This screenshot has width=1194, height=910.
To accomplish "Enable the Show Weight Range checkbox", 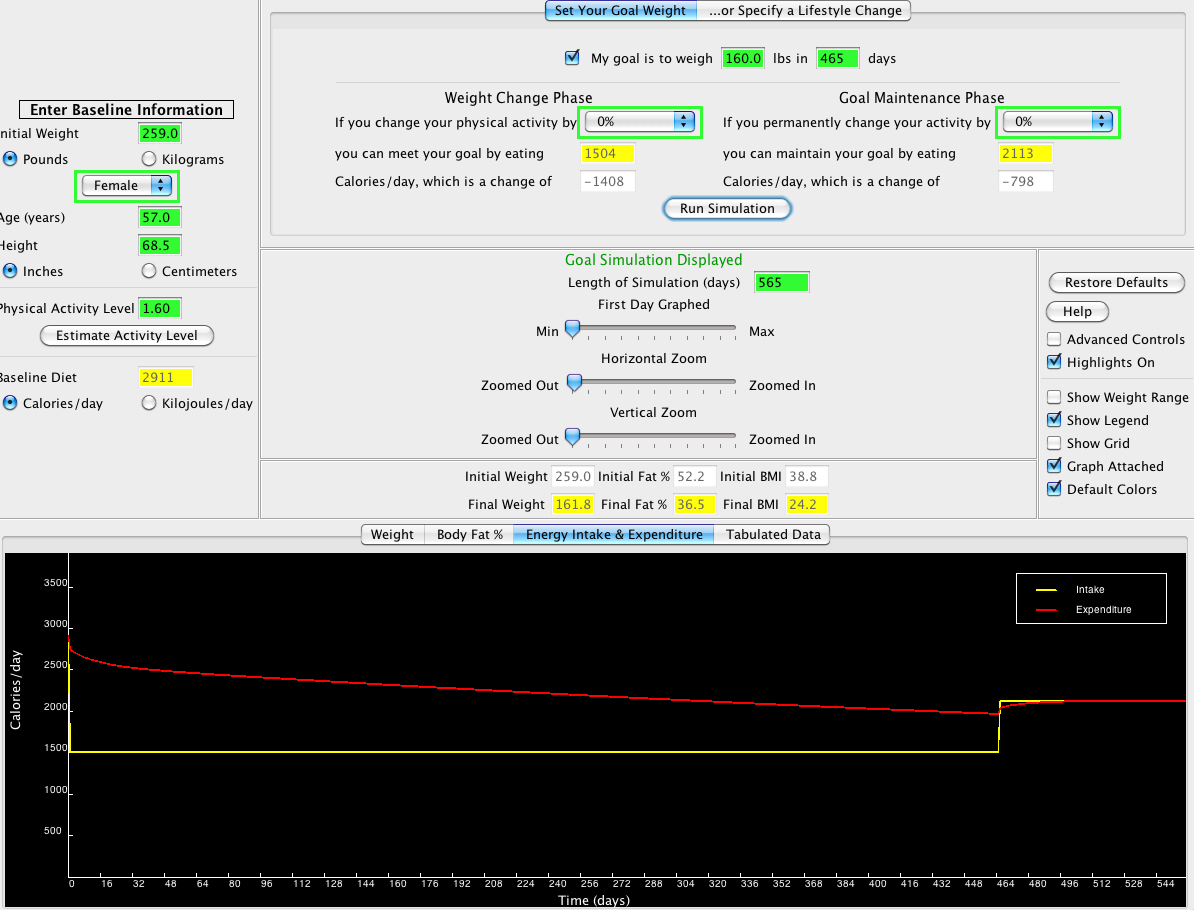I will coord(1054,397).
